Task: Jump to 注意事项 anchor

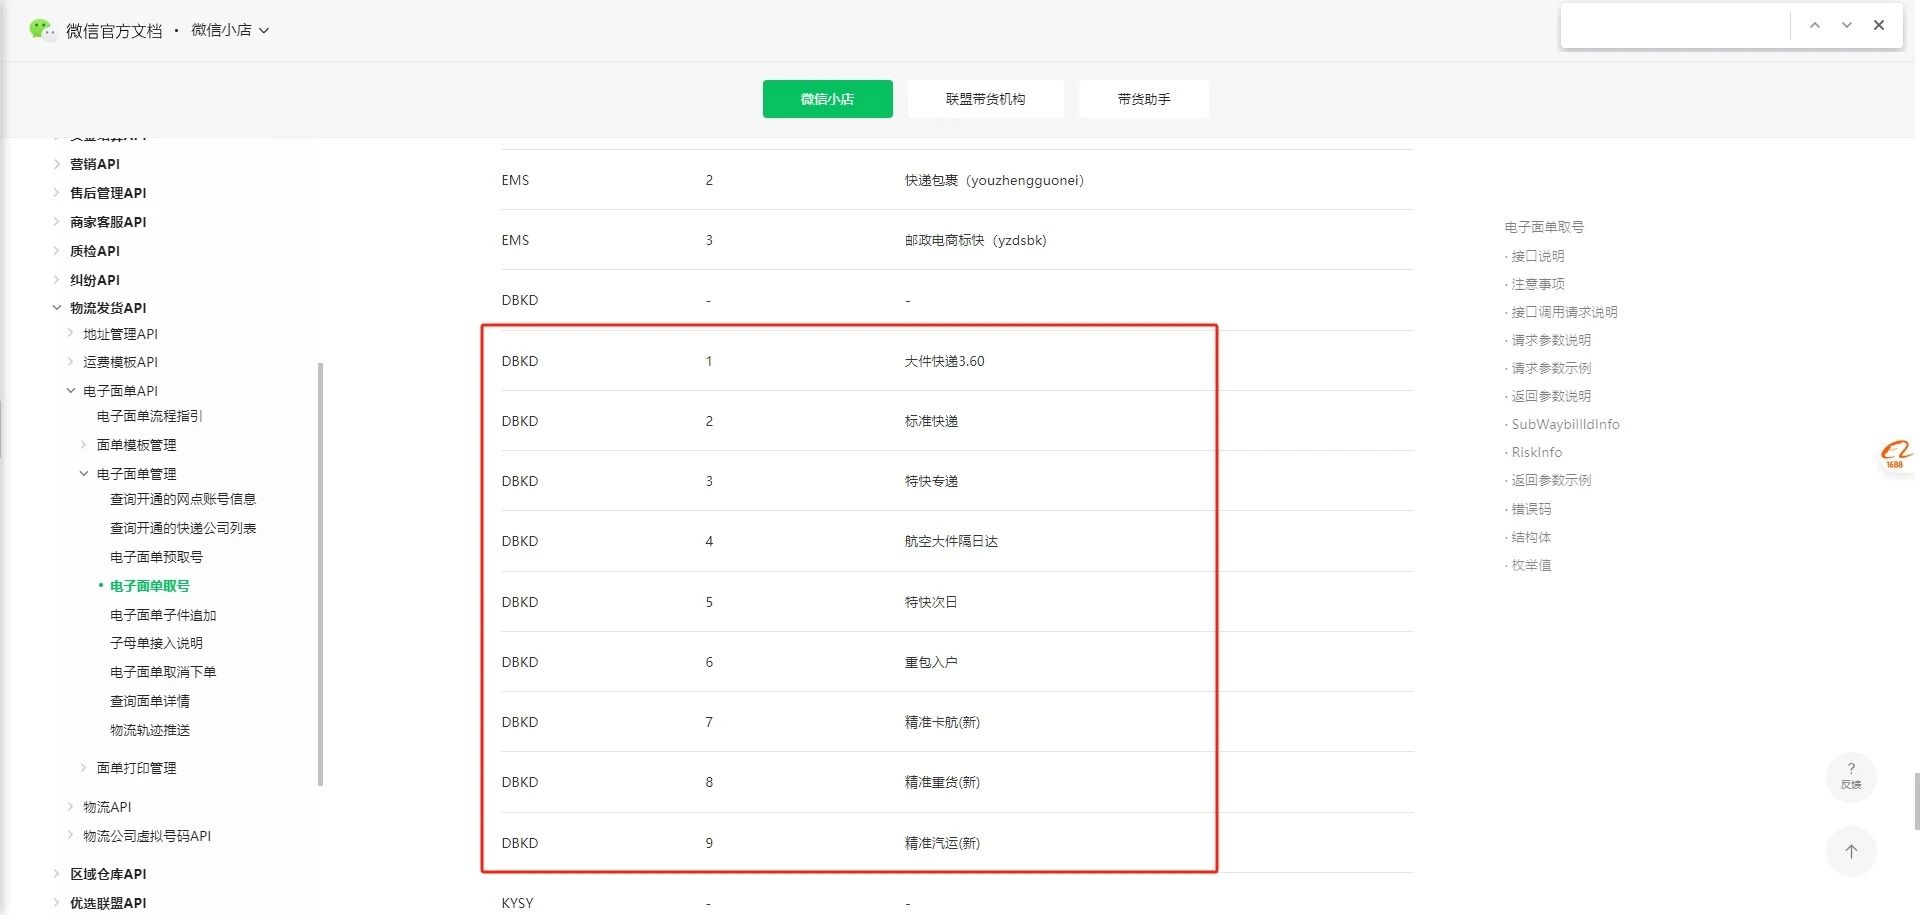Action: (1538, 284)
